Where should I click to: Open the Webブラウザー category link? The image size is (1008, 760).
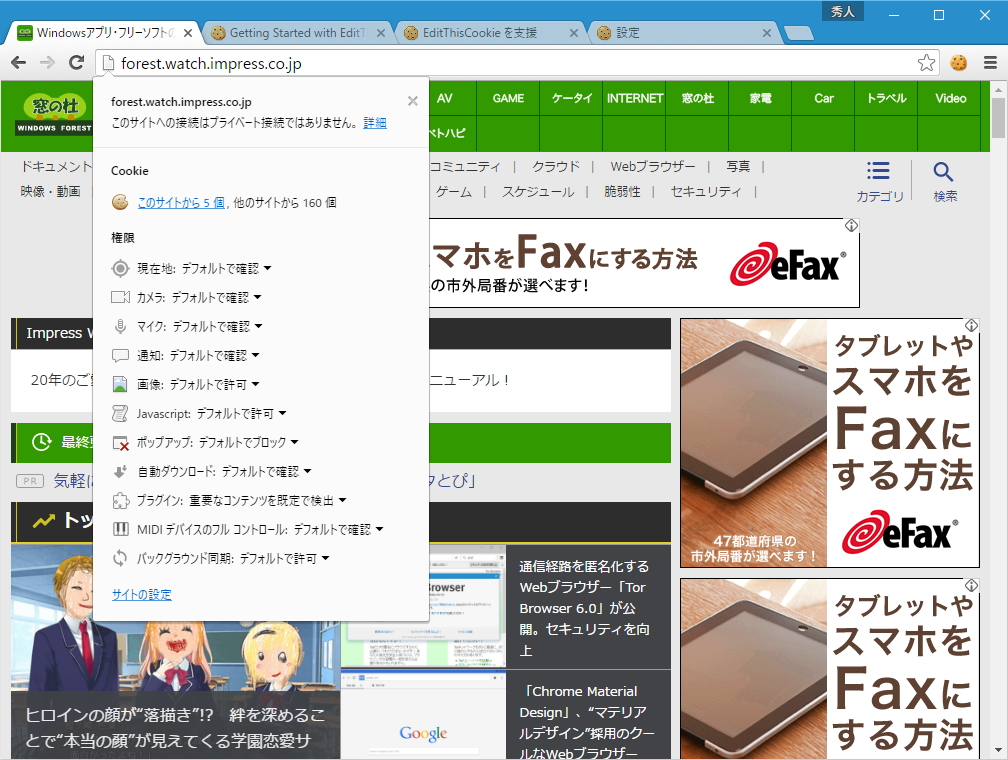point(652,167)
